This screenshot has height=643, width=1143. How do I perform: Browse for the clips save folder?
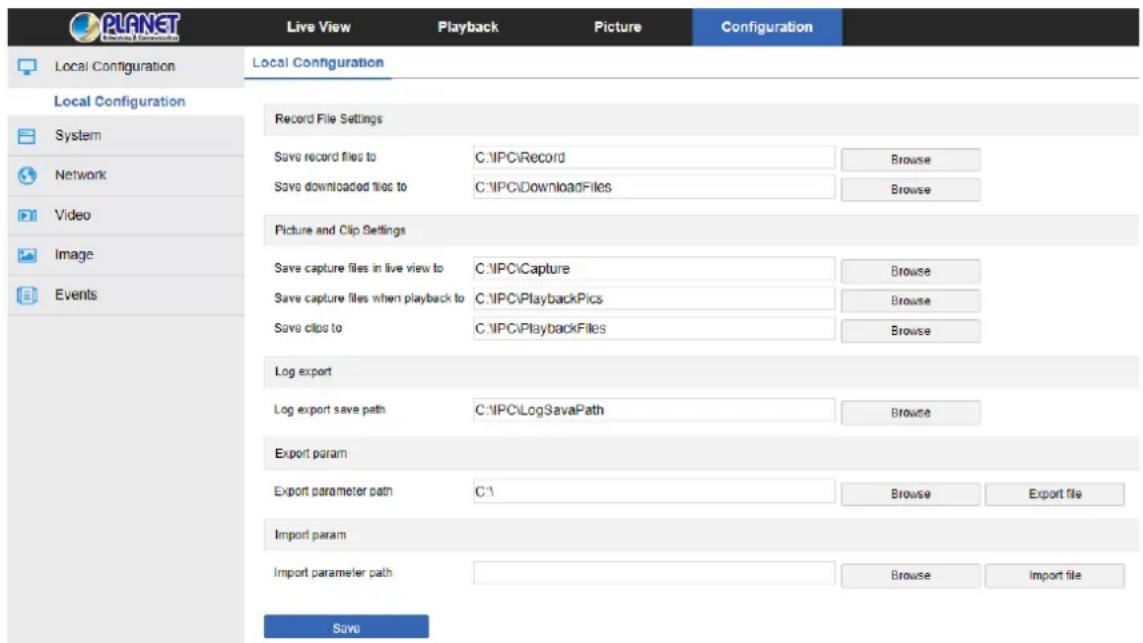(x=910, y=331)
